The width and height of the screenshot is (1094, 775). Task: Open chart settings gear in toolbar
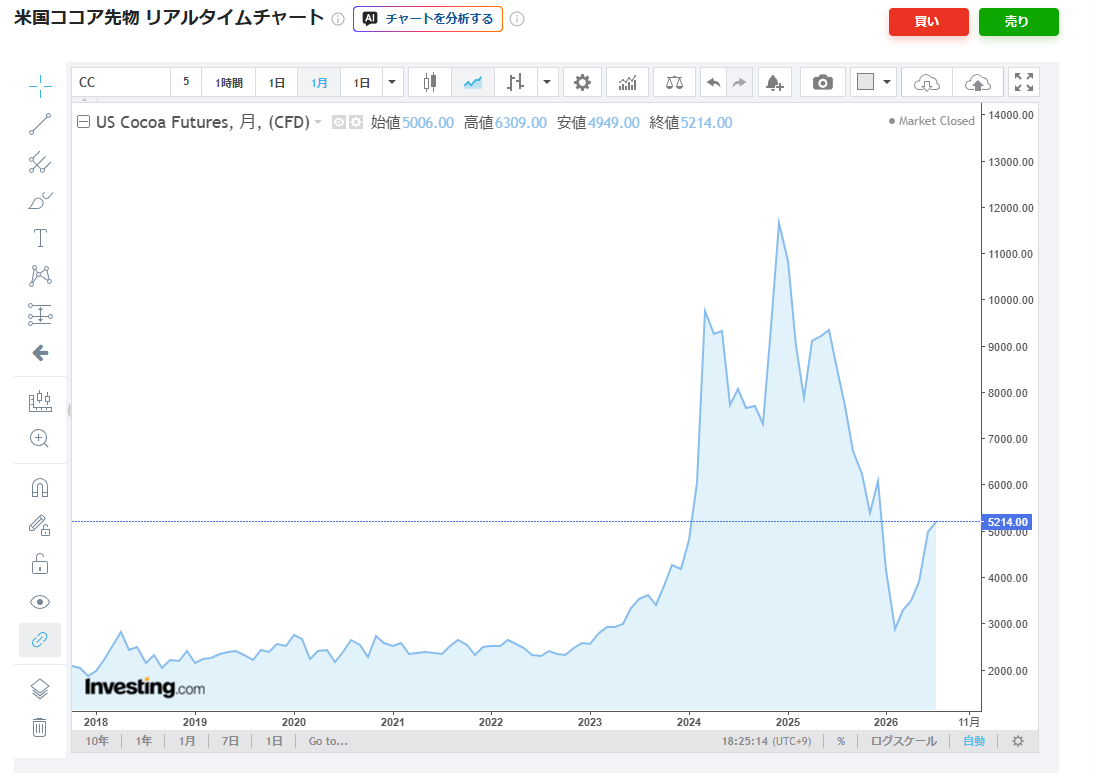583,82
